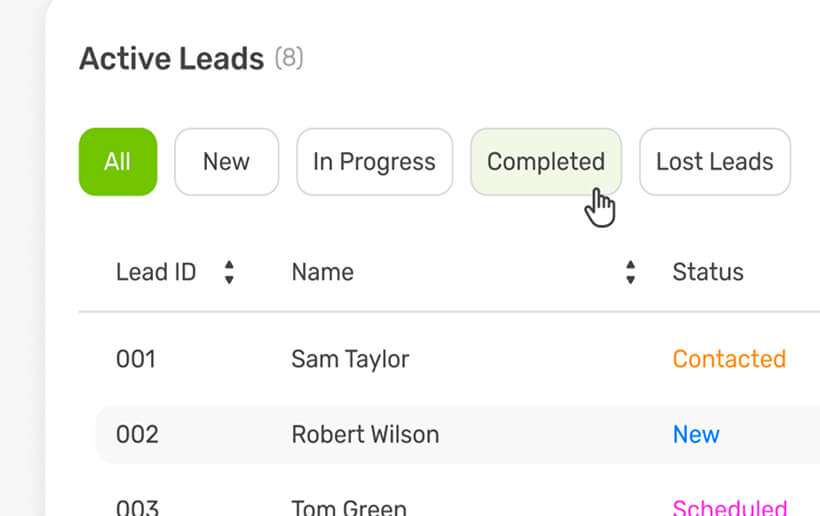This screenshot has width=820, height=516.
Task: Select lead ID 002 cell
Action: (137, 435)
